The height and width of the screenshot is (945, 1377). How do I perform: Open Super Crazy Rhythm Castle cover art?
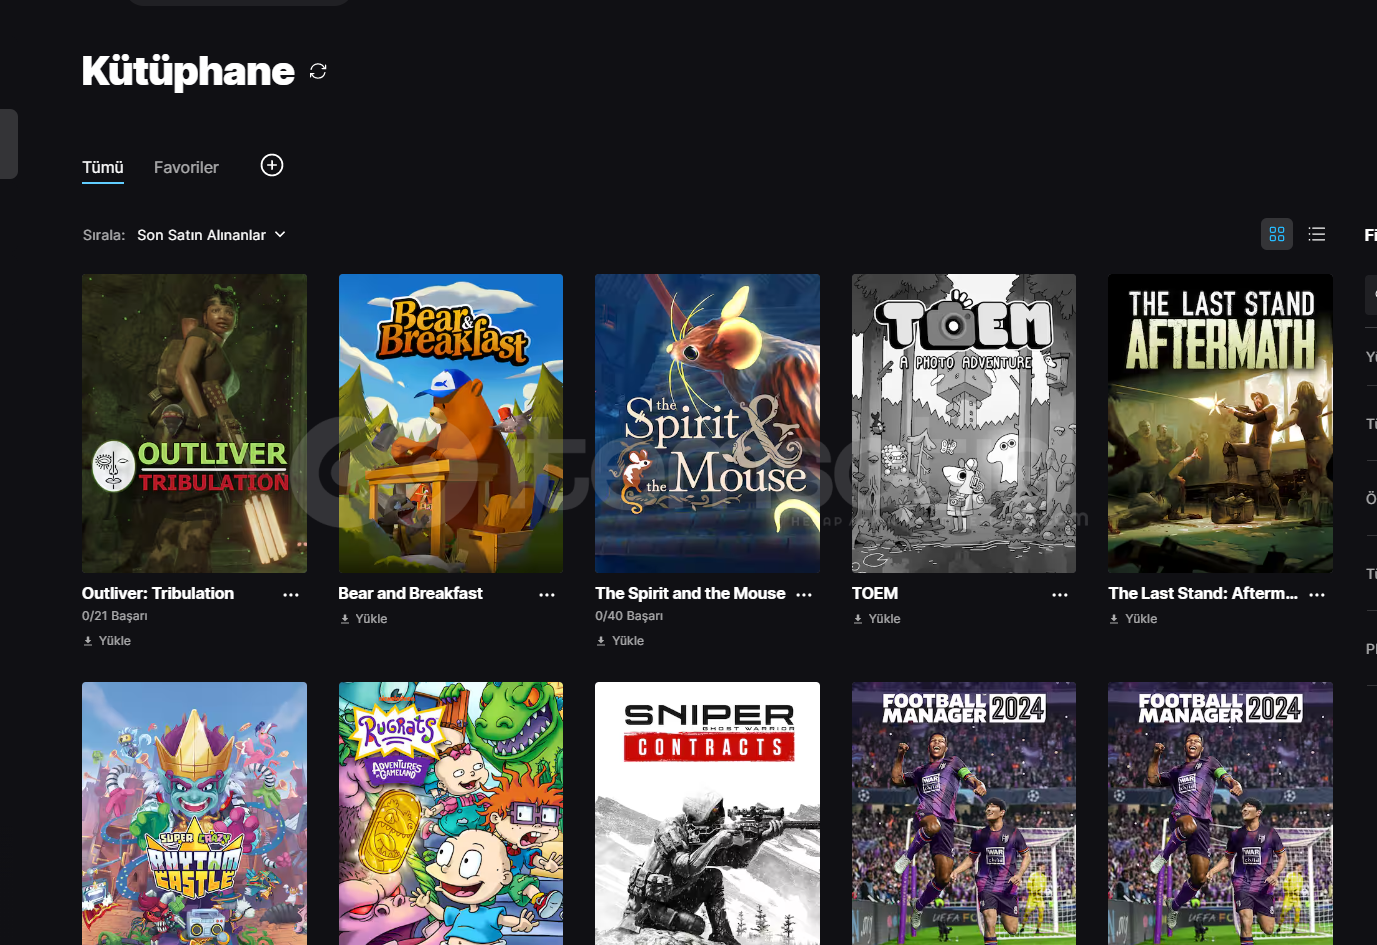pos(194,813)
